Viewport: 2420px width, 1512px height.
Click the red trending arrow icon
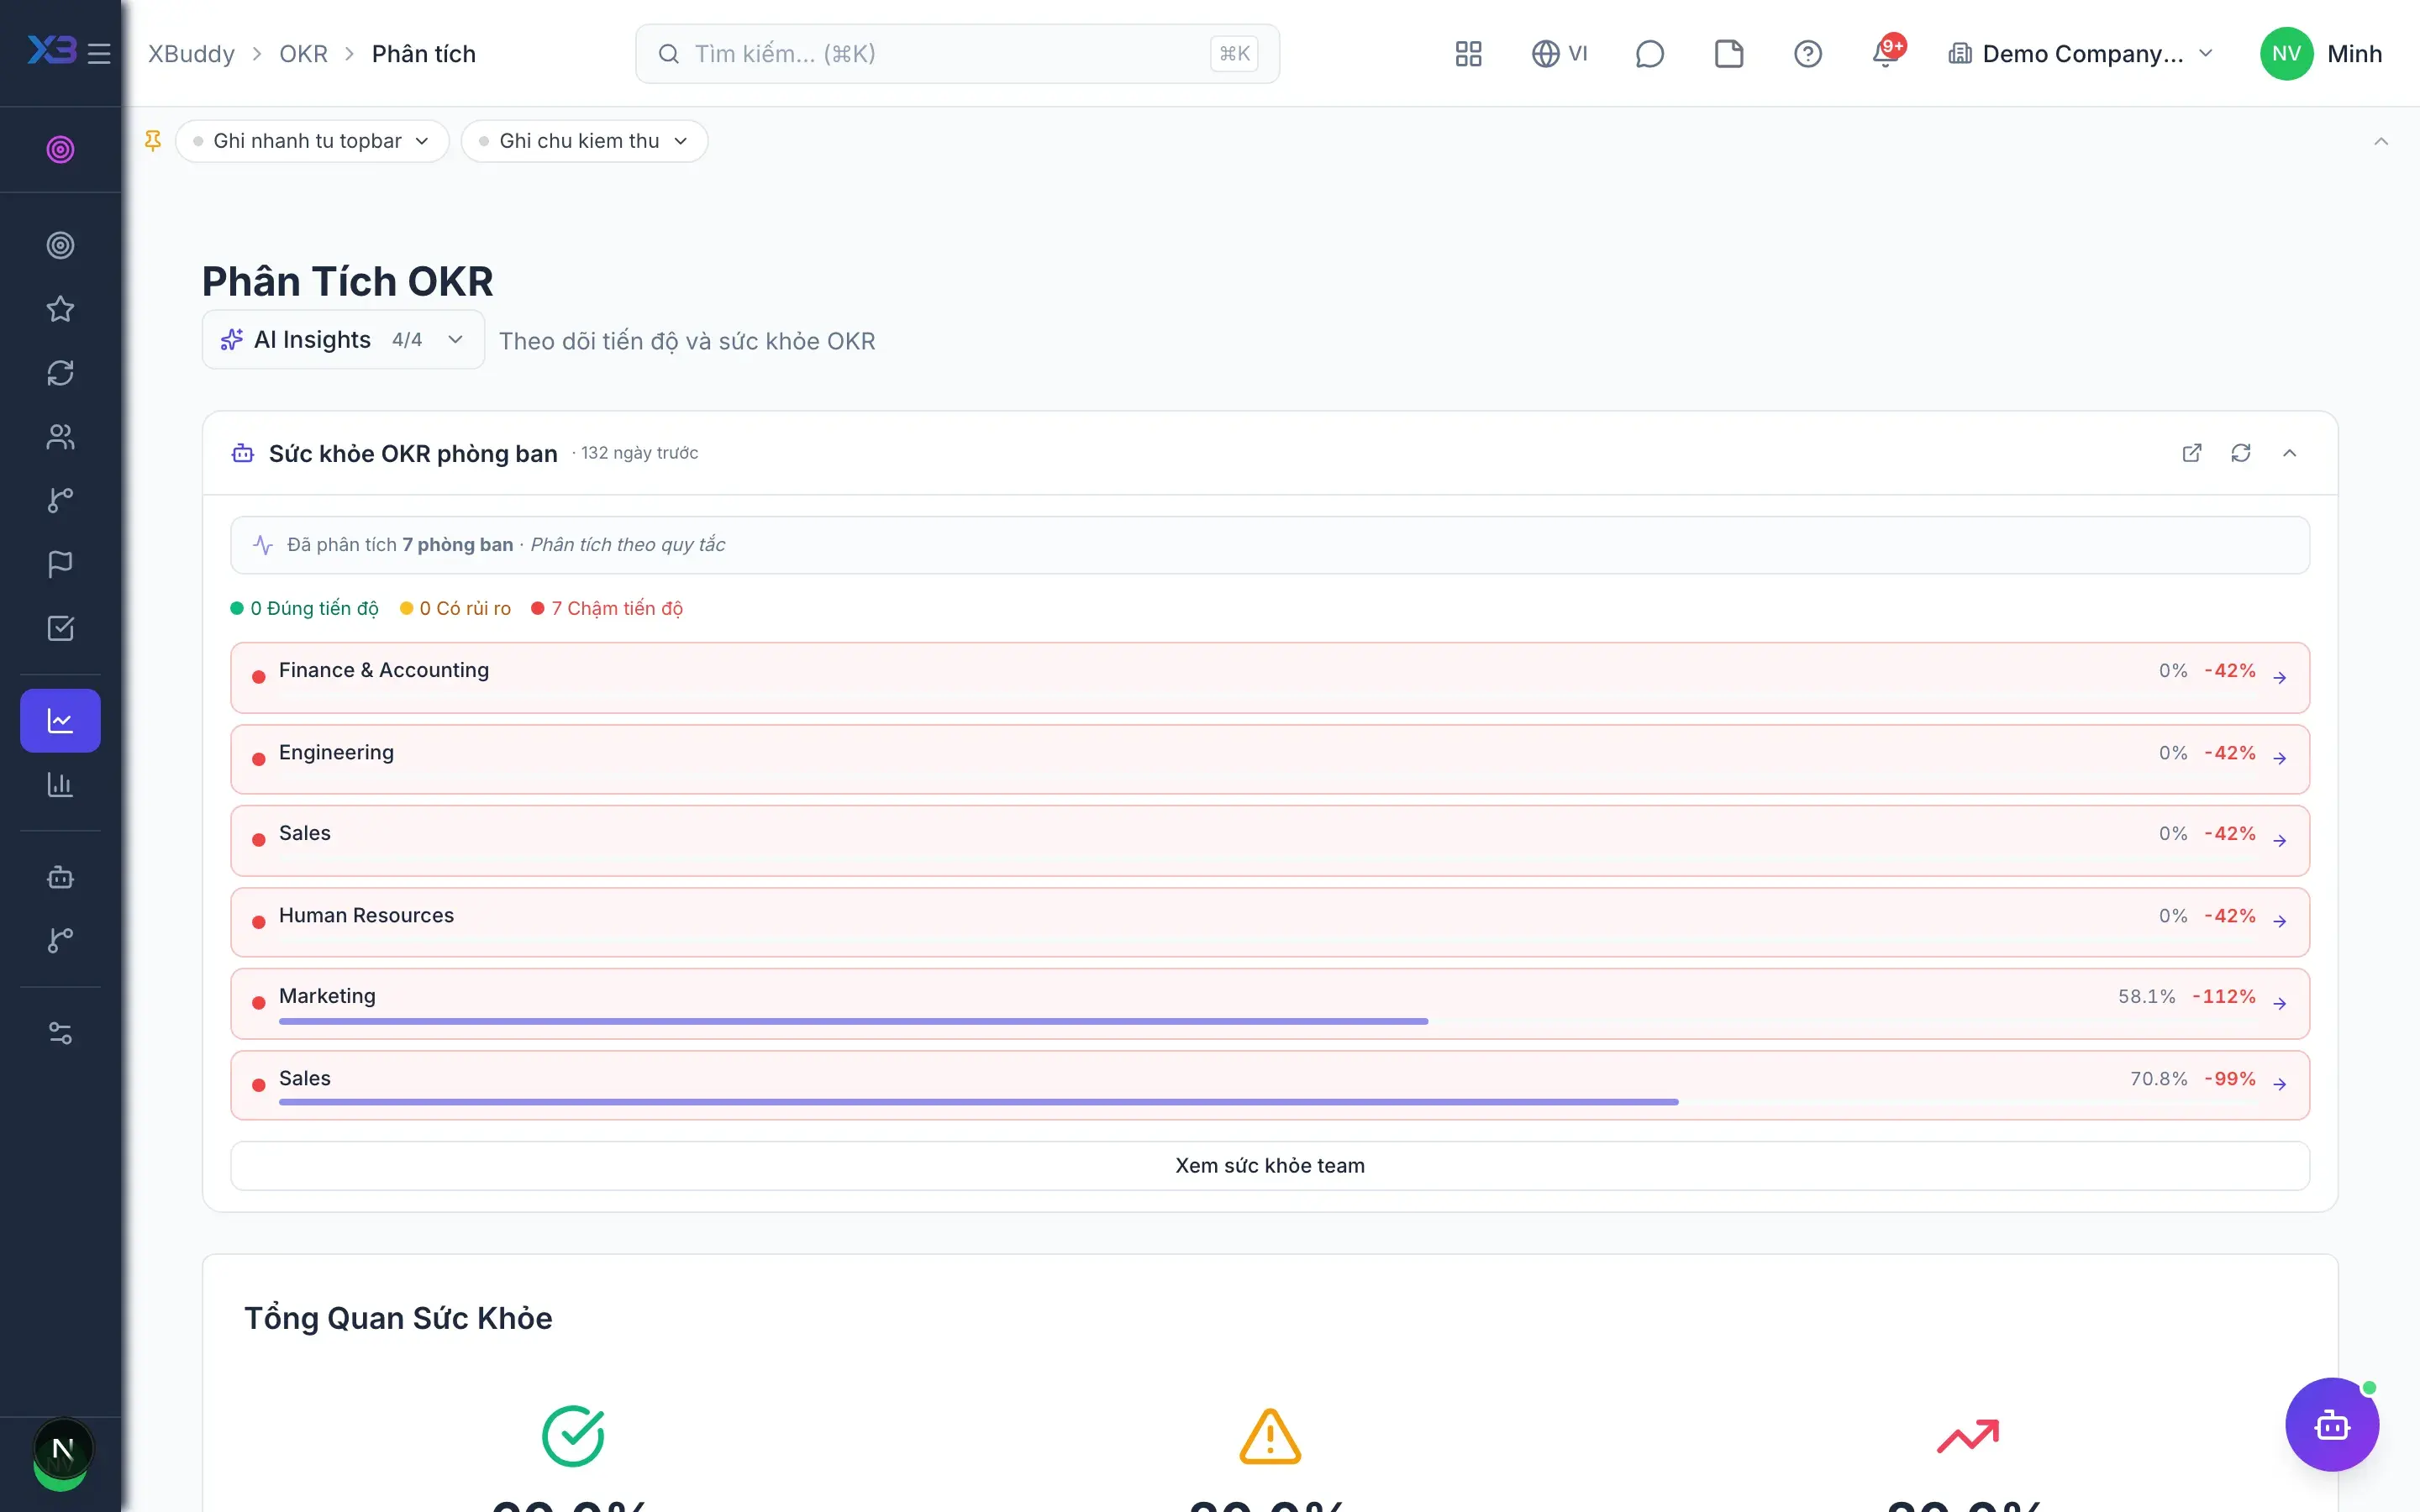1967,1436
